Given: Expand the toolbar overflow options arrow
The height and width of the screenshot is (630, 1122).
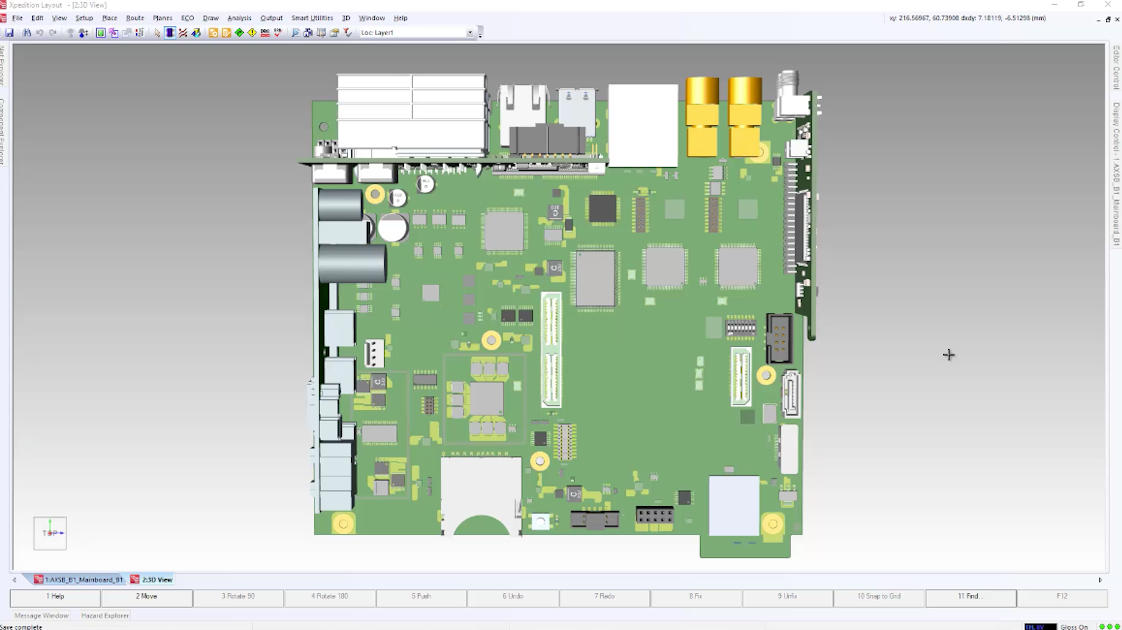Looking at the screenshot, I should point(481,33).
